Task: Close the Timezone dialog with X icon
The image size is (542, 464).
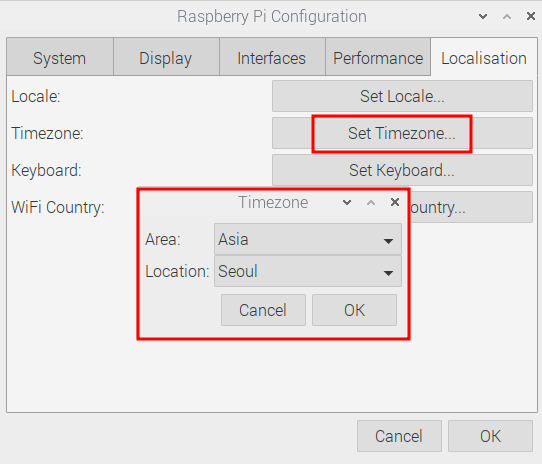Action: [x=395, y=202]
